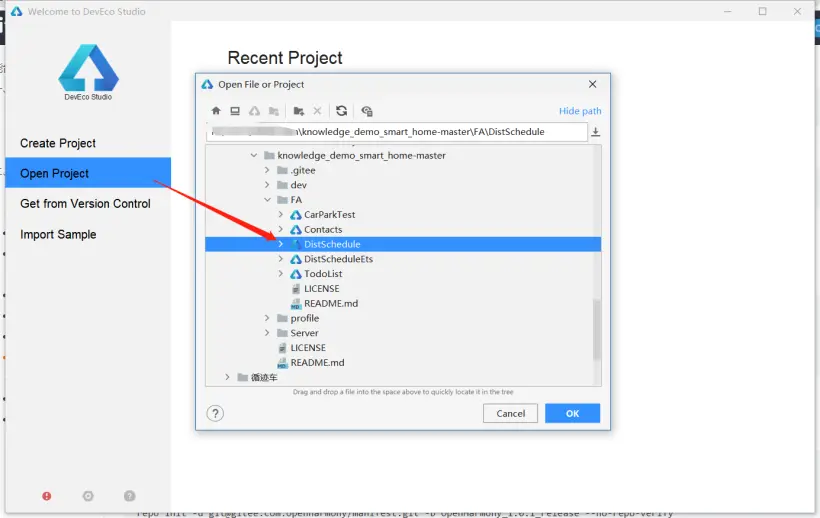Create new folder icon in toolbar
820x518 pixels.
(x=299, y=111)
